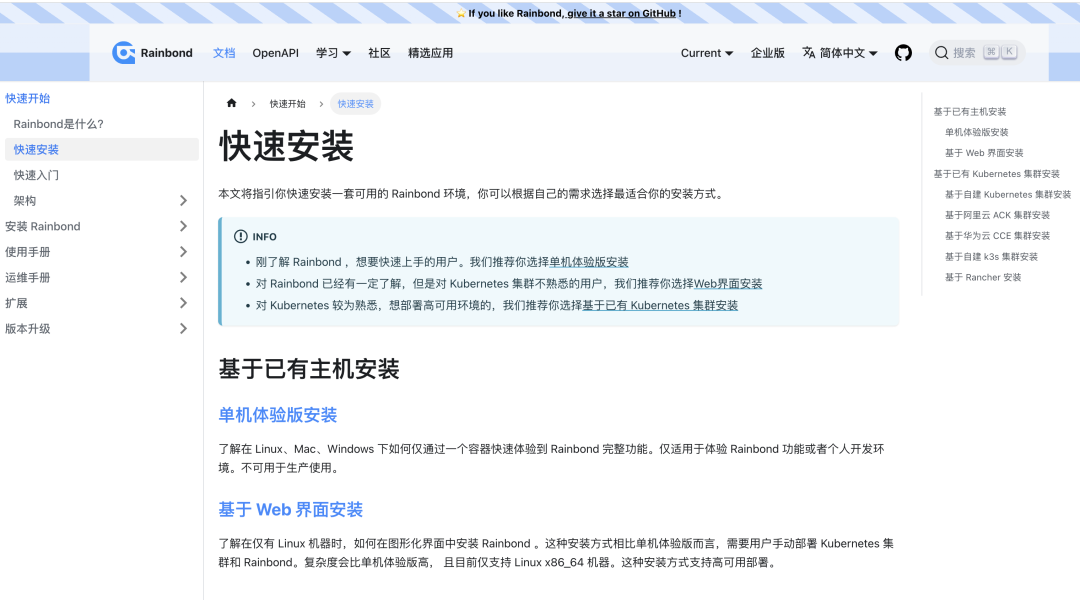Go to home via breadcrumb house icon
1080x600 pixels.
tap(231, 103)
